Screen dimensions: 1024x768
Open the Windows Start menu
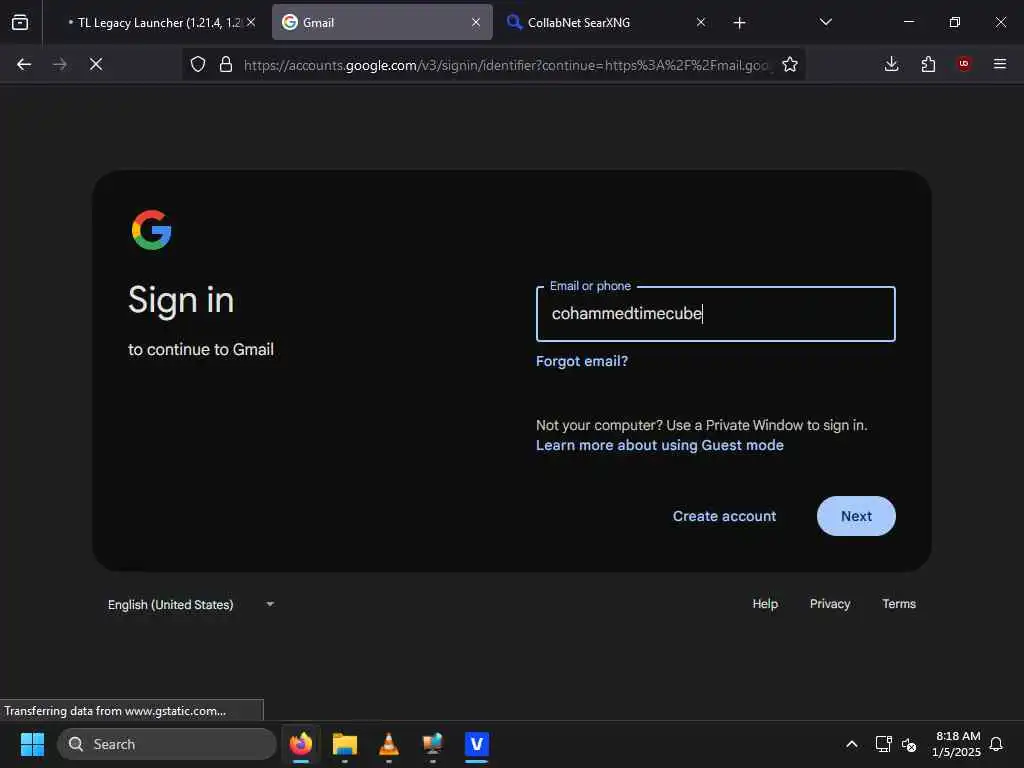click(32, 744)
